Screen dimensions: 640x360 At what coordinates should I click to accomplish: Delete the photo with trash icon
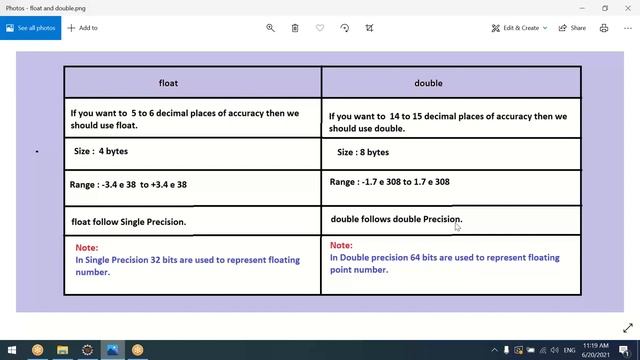295,28
